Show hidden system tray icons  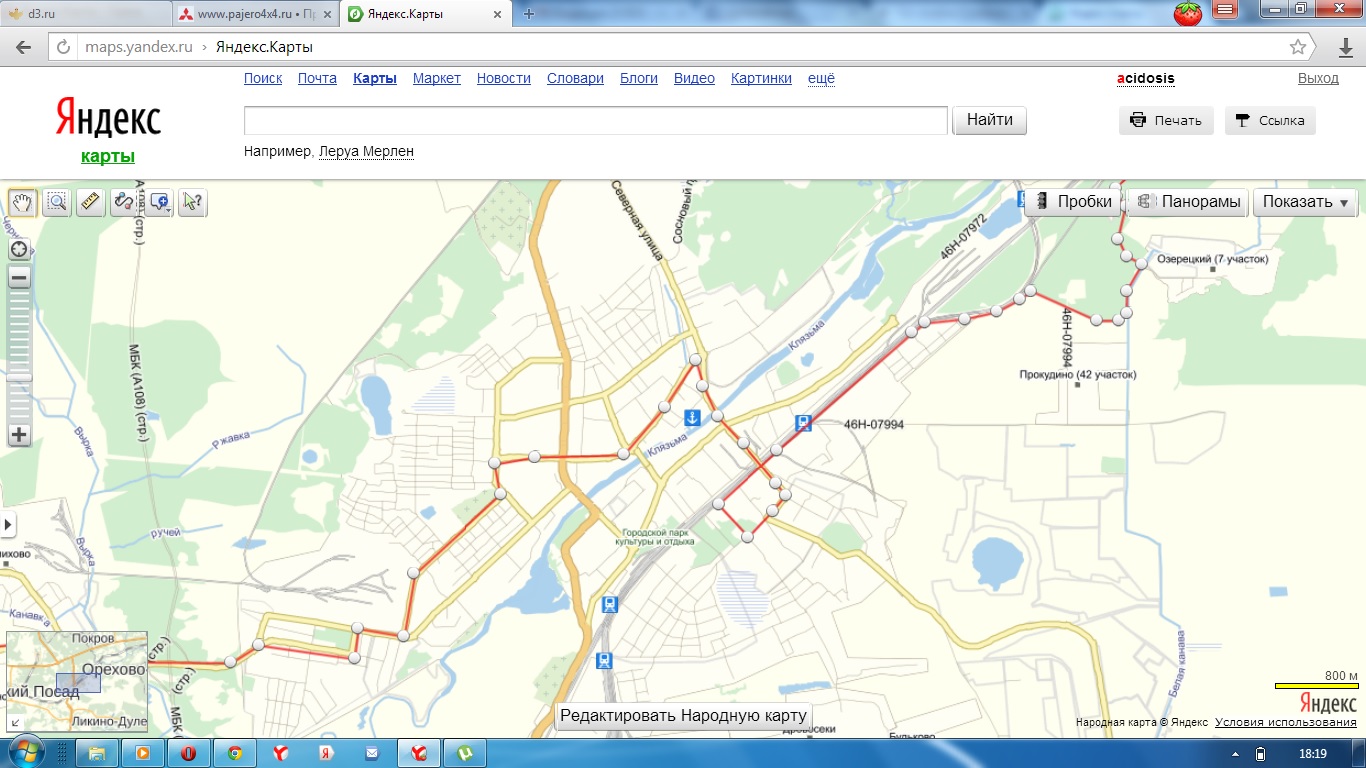1235,754
